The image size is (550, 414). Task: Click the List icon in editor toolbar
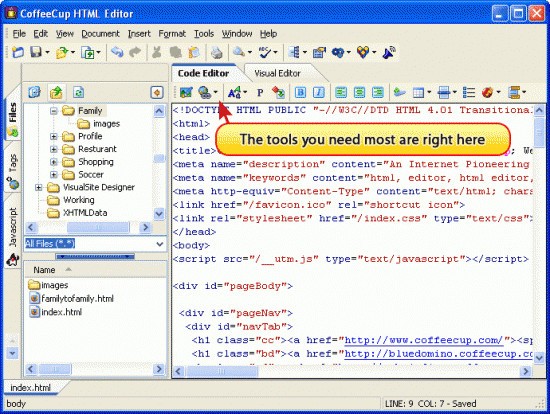click(x=469, y=93)
